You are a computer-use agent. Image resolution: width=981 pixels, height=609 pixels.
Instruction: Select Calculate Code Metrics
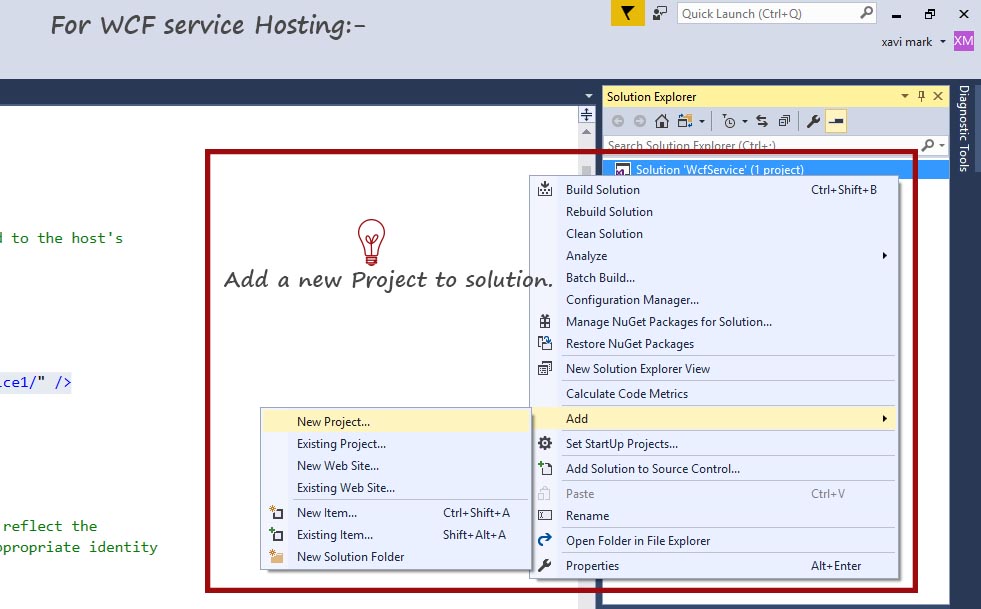coord(714,393)
